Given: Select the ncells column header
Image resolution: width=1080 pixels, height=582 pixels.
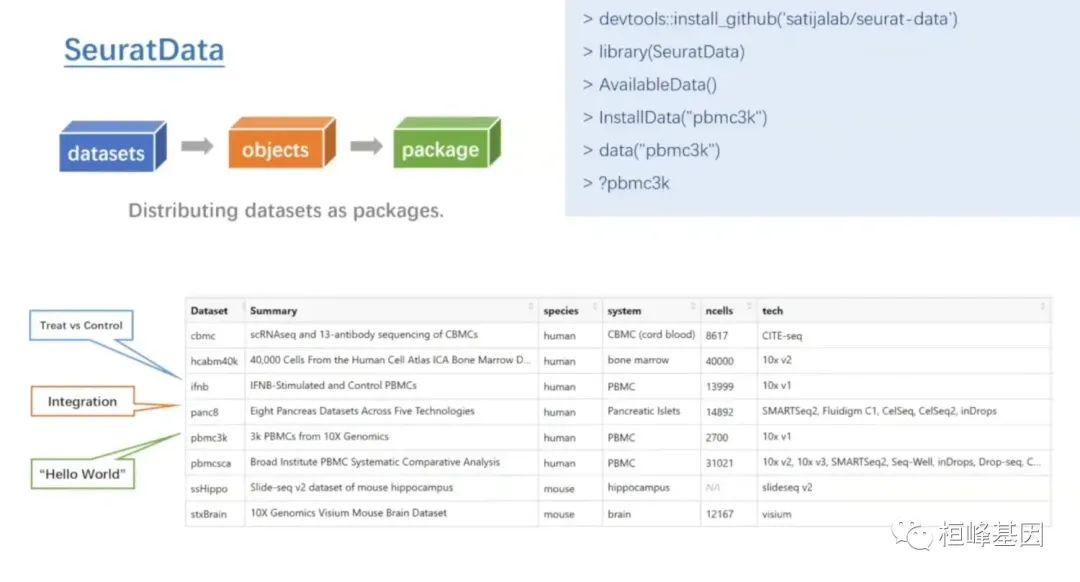Looking at the screenshot, I should point(719,311).
